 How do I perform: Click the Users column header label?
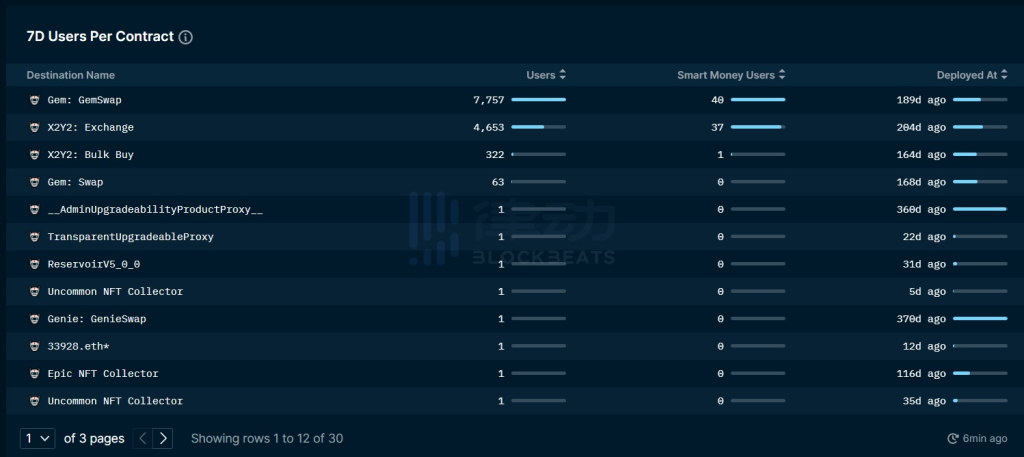pos(541,75)
